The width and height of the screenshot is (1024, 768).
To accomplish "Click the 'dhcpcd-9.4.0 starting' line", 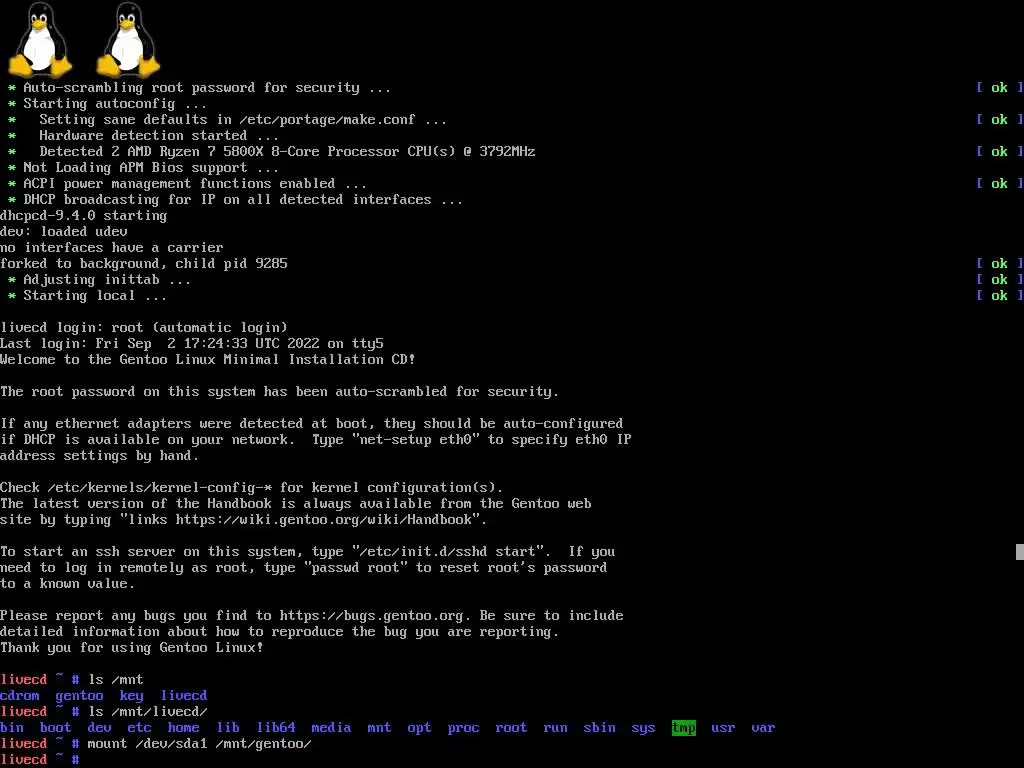I will (84, 216).
